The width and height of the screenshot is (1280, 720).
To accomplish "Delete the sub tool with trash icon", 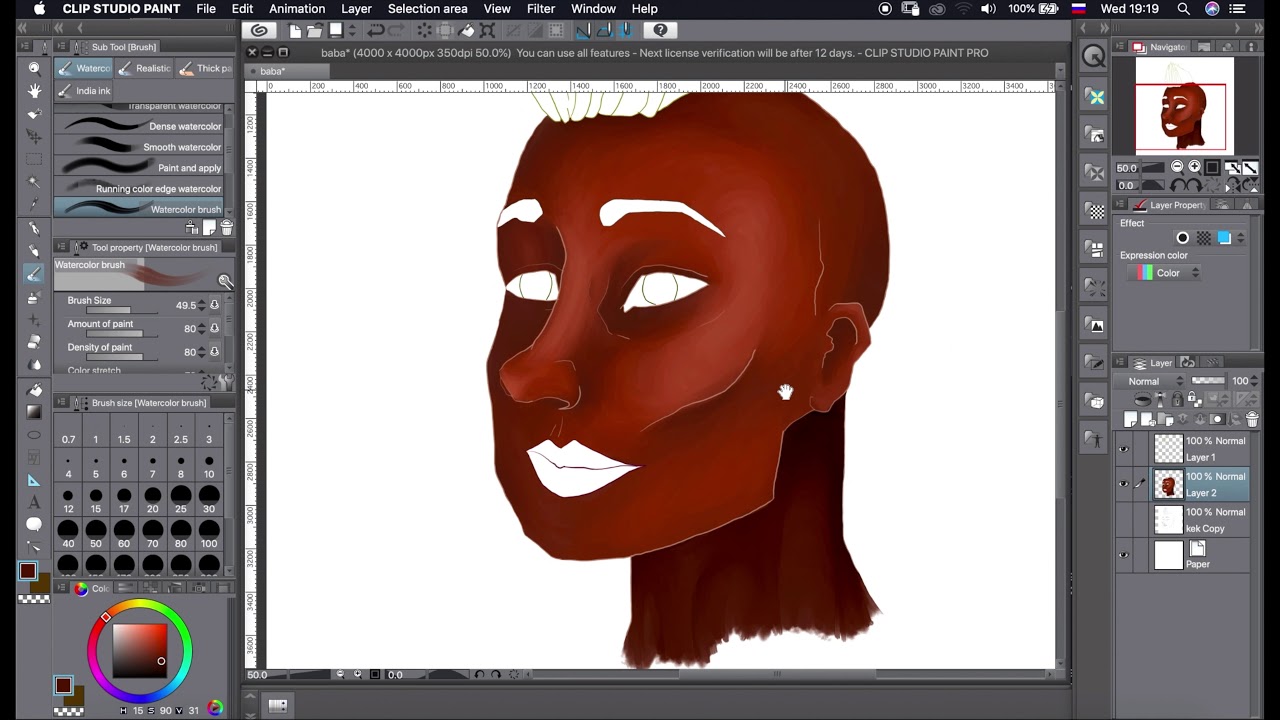I will click(226, 228).
